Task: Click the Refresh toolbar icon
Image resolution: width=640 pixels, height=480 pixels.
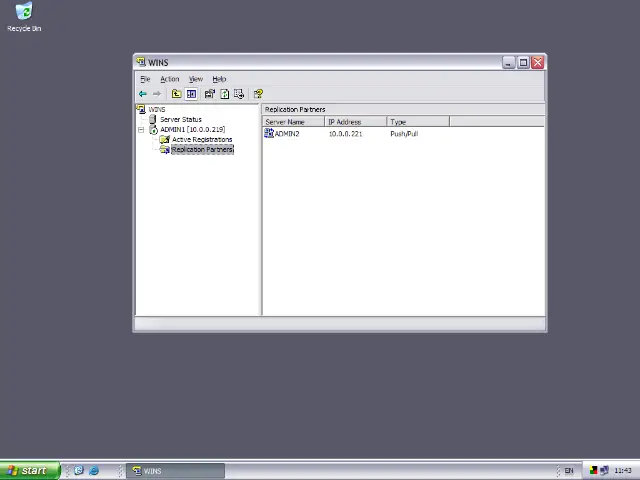Action: pyautogui.click(x=224, y=94)
